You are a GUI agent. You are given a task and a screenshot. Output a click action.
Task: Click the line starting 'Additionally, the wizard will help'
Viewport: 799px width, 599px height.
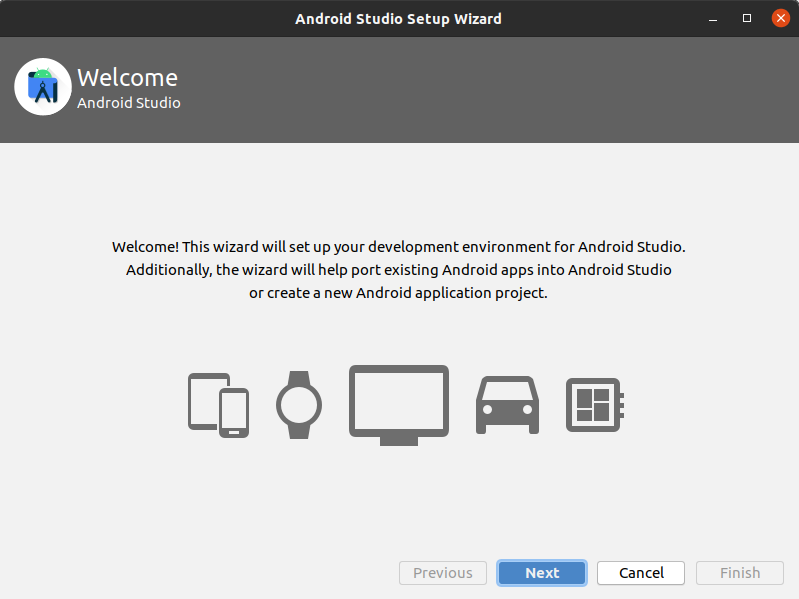[x=399, y=270]
